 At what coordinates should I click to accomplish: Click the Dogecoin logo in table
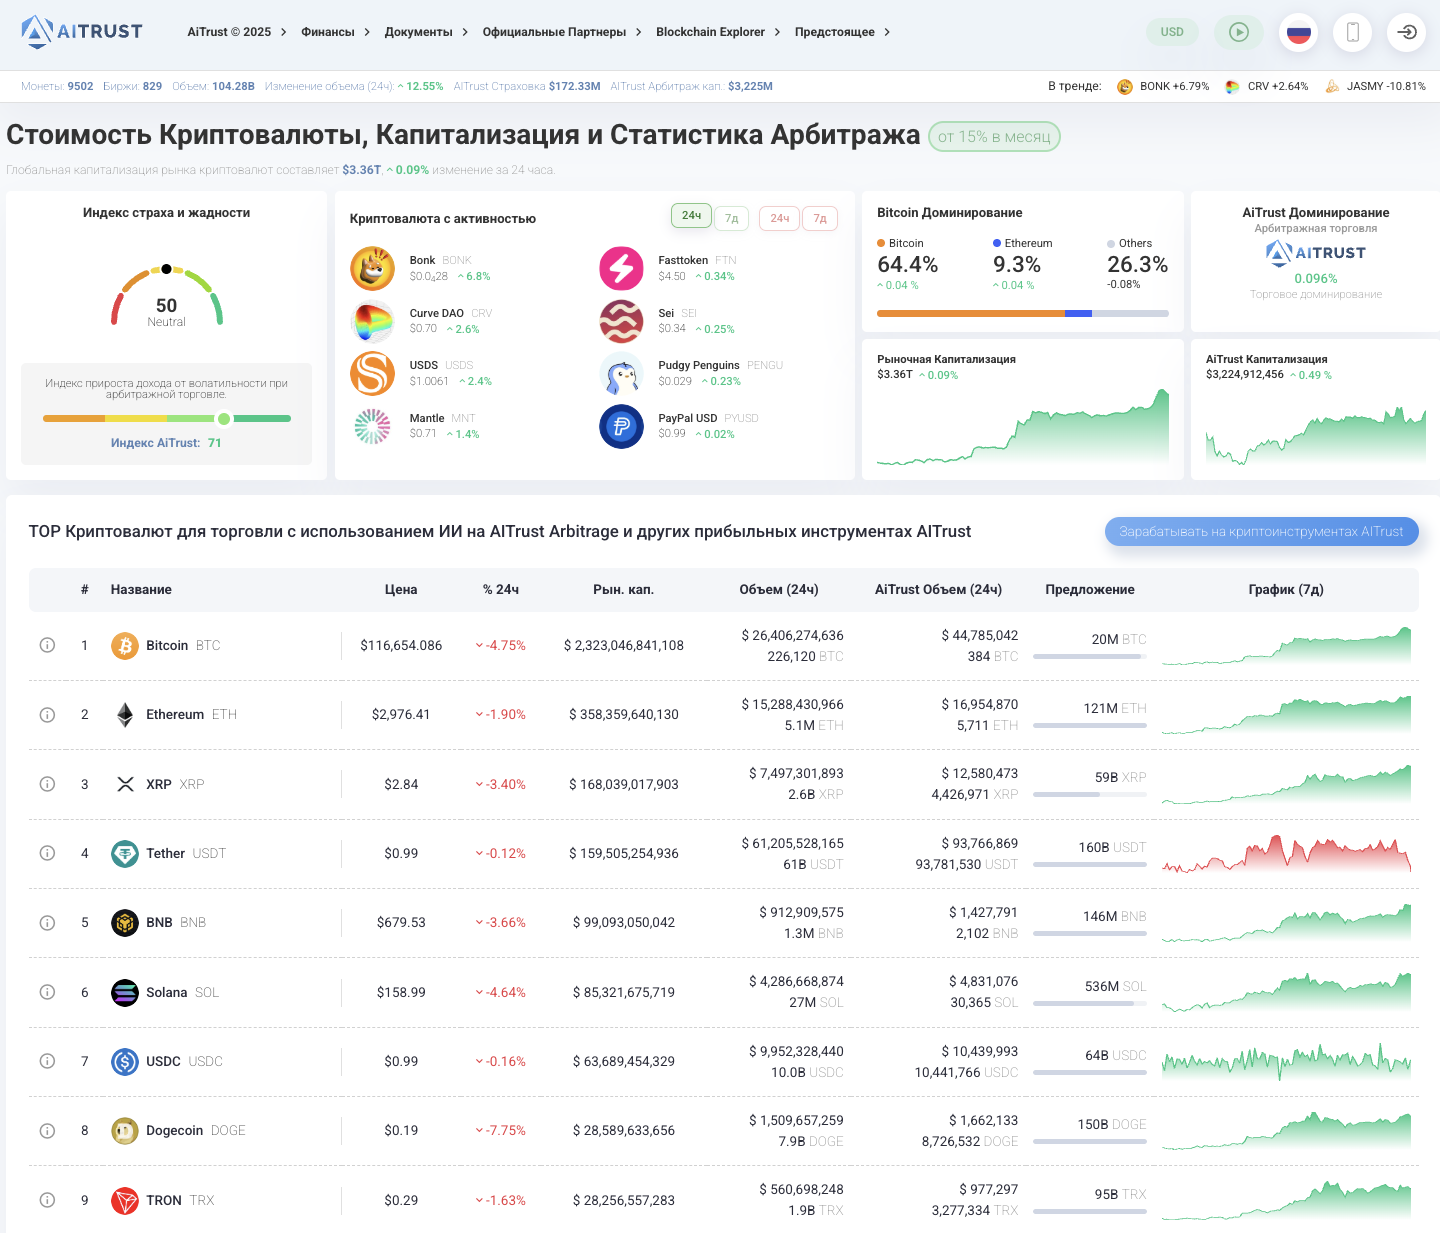coord(124,1130)
